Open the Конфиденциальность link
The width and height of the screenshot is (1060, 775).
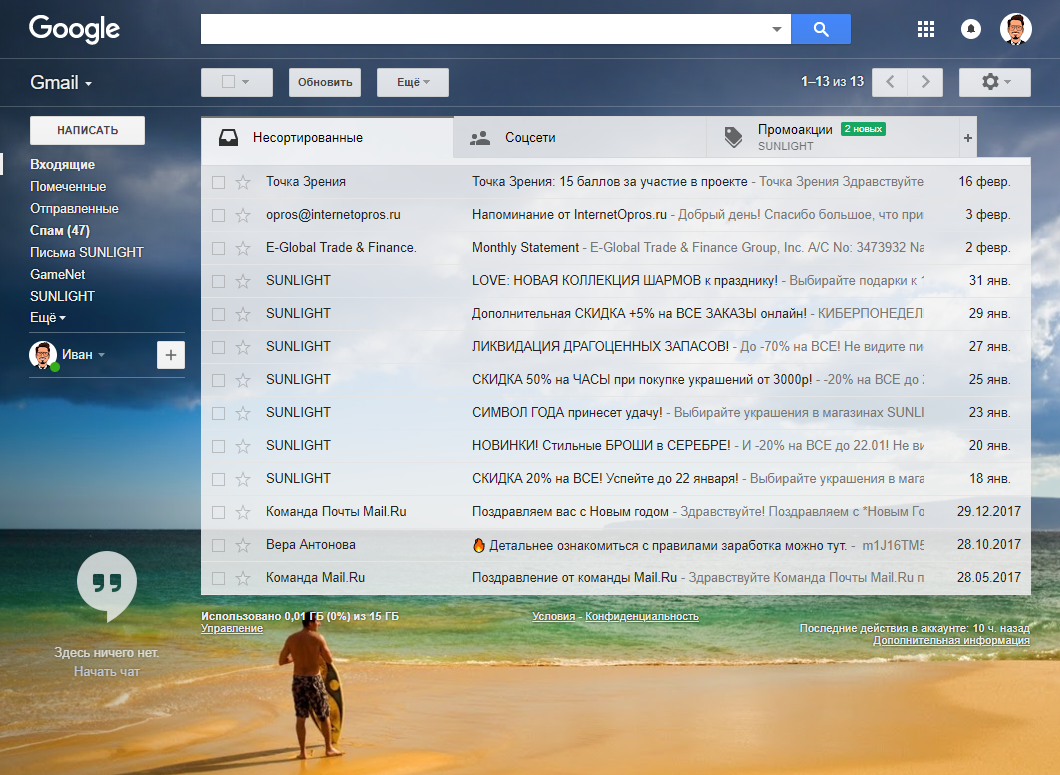(x=641, y=616)
